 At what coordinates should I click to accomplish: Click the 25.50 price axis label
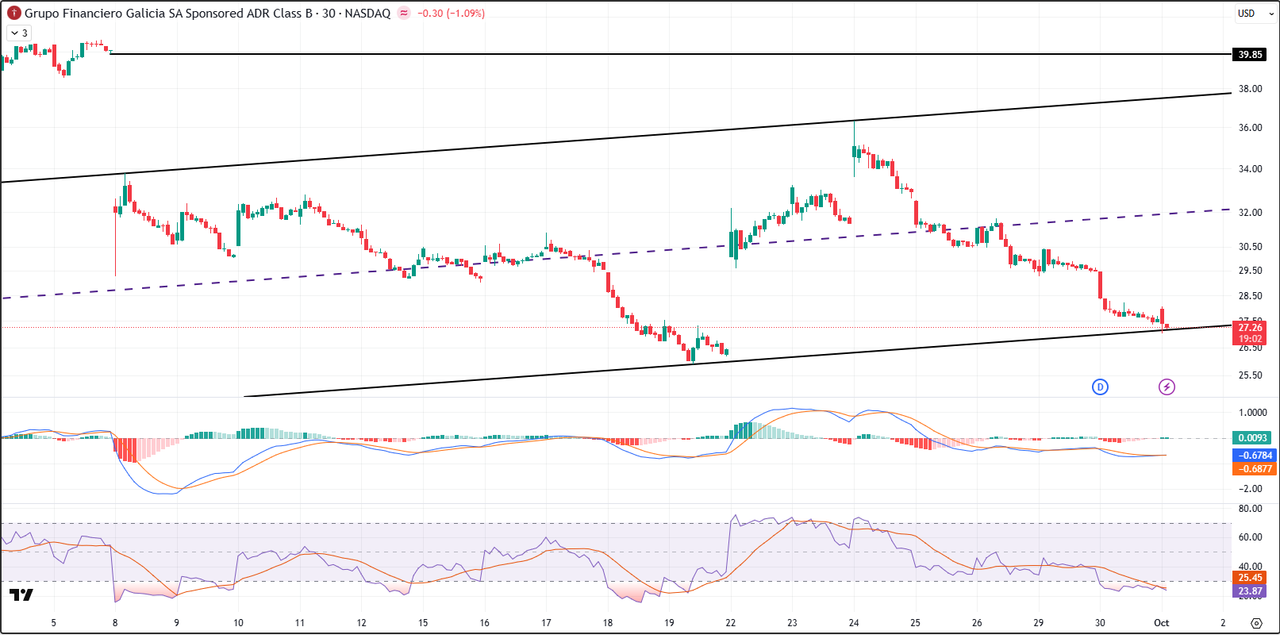pos(1249,376)
